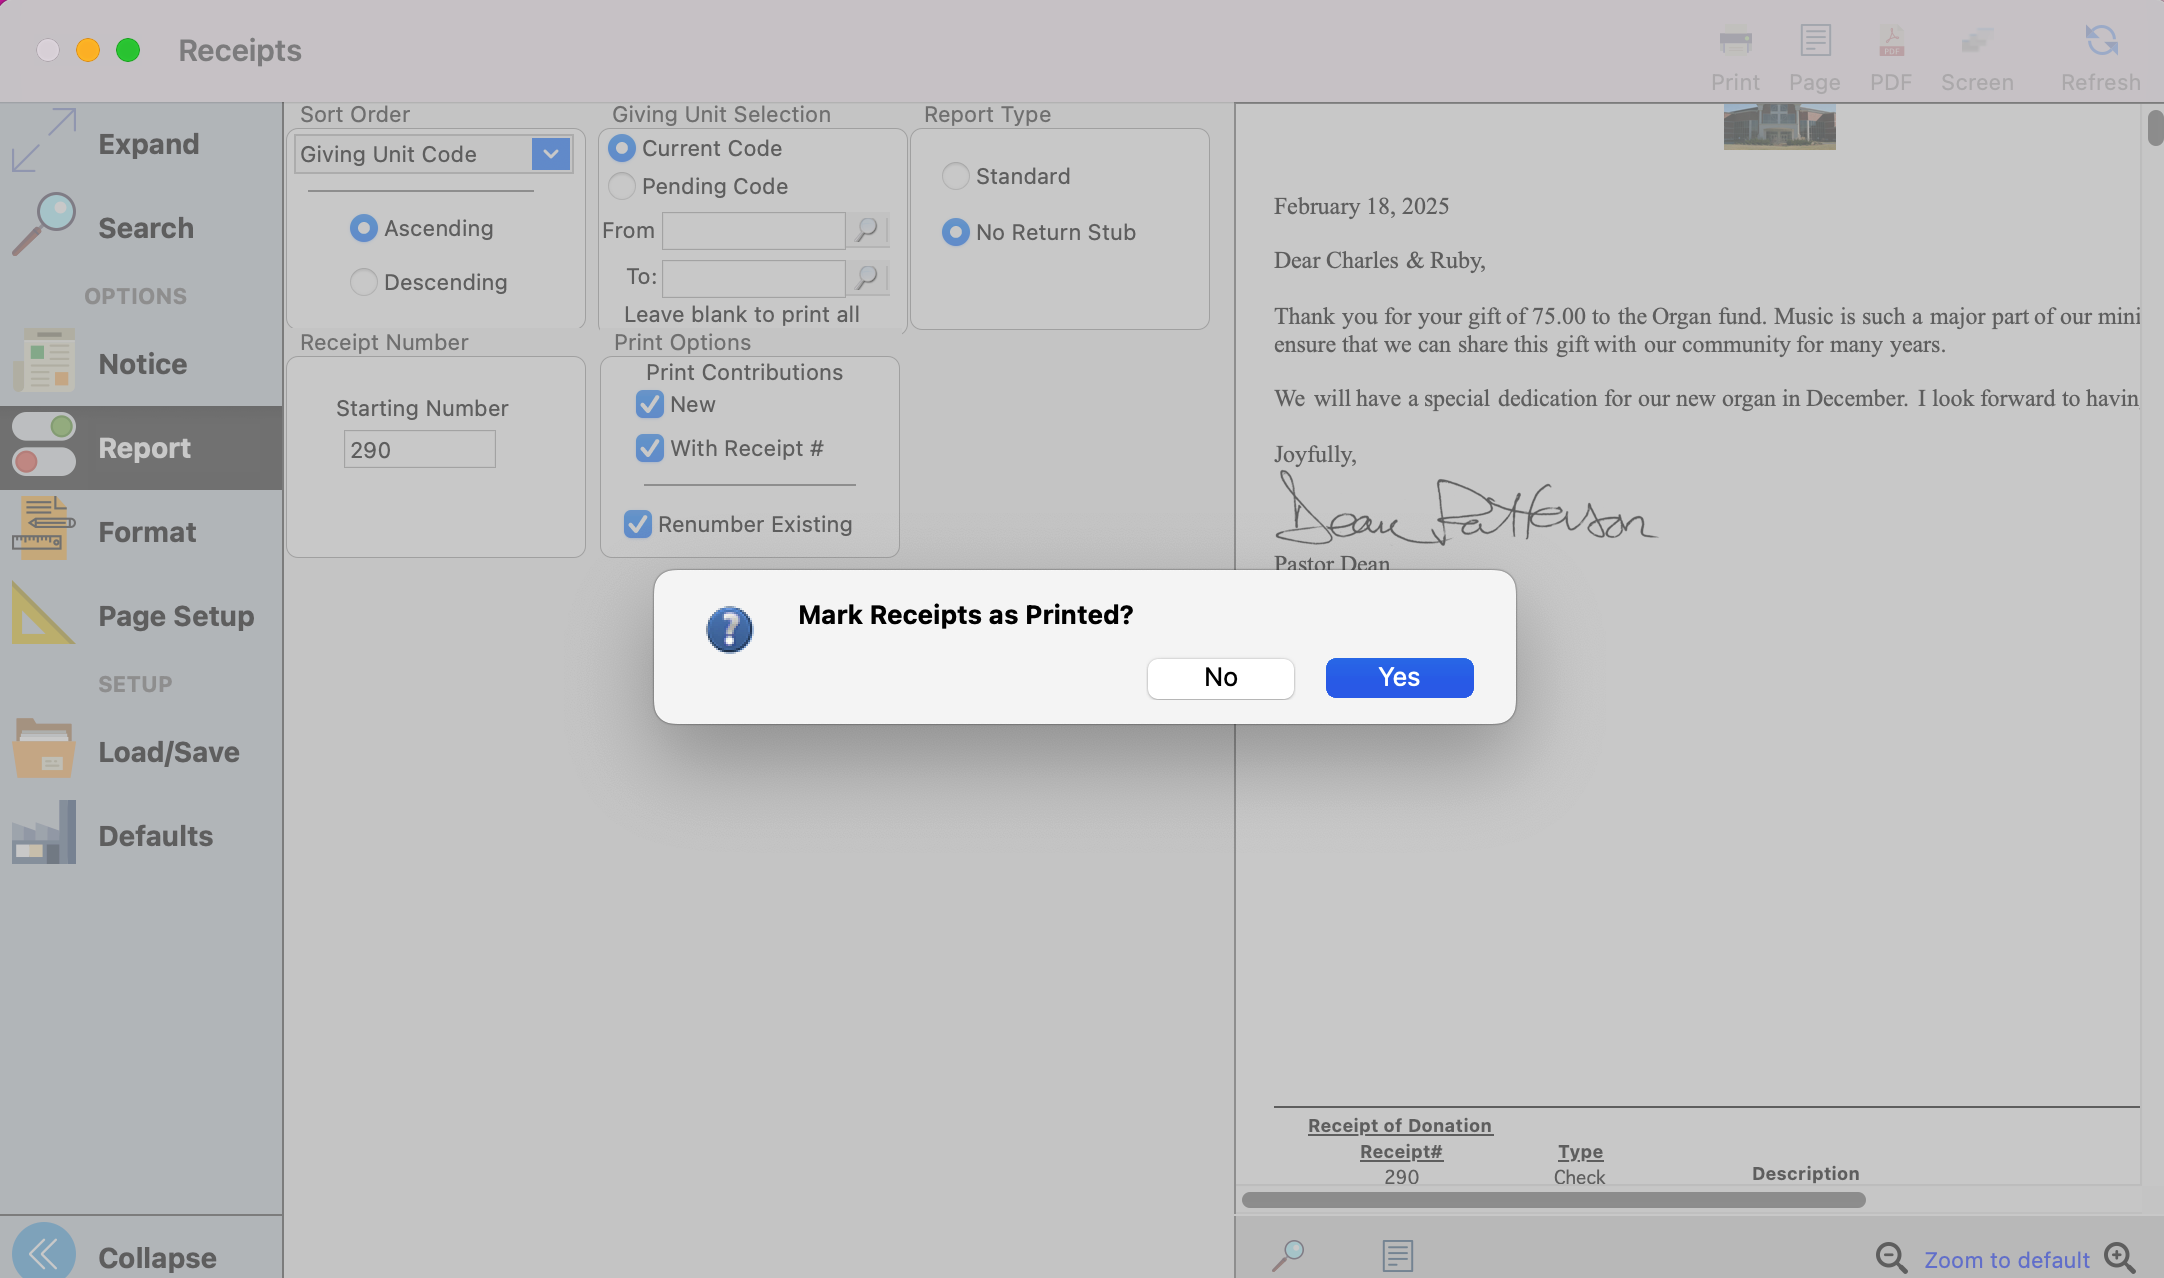Toggle the With Receipt # checkbox

click(x=650, y=448)
